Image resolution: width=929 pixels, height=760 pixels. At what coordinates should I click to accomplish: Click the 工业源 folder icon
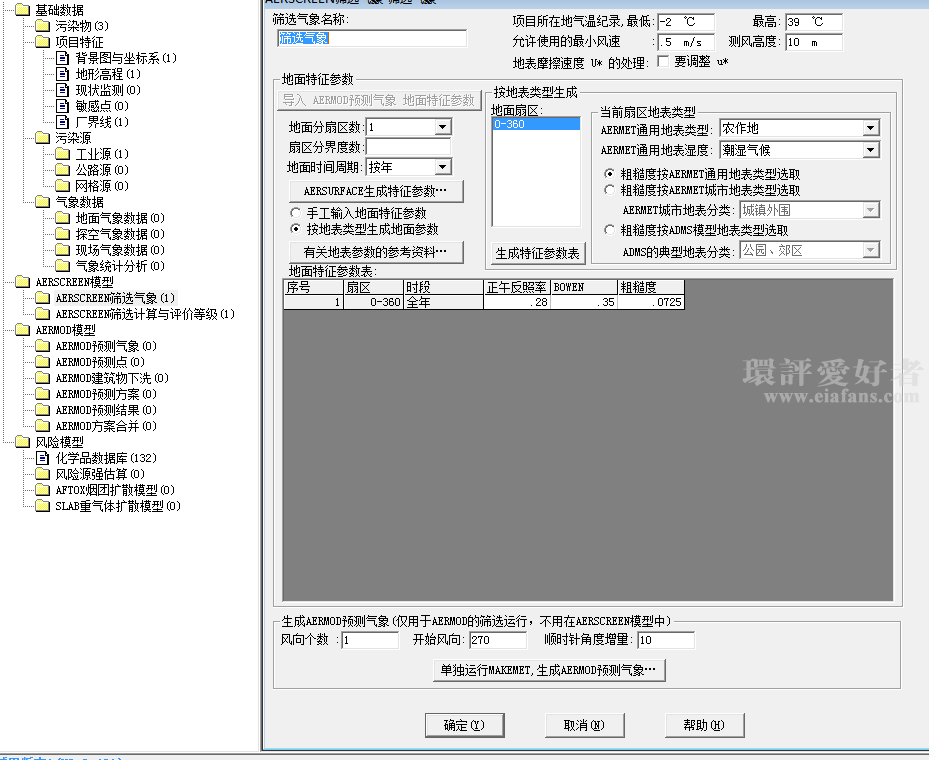(x=62, y=153)
